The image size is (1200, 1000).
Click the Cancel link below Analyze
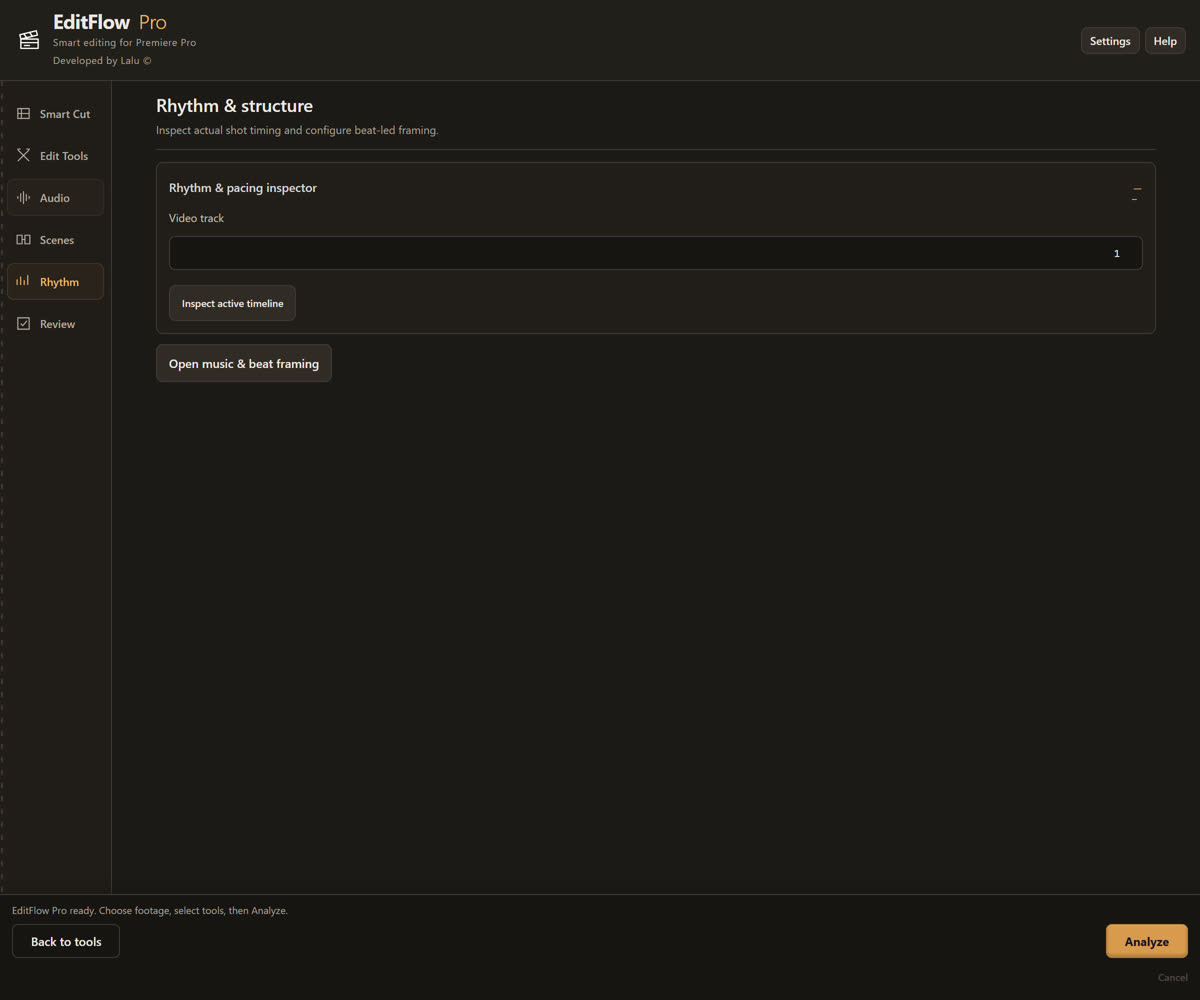(x=1173, y=978)
